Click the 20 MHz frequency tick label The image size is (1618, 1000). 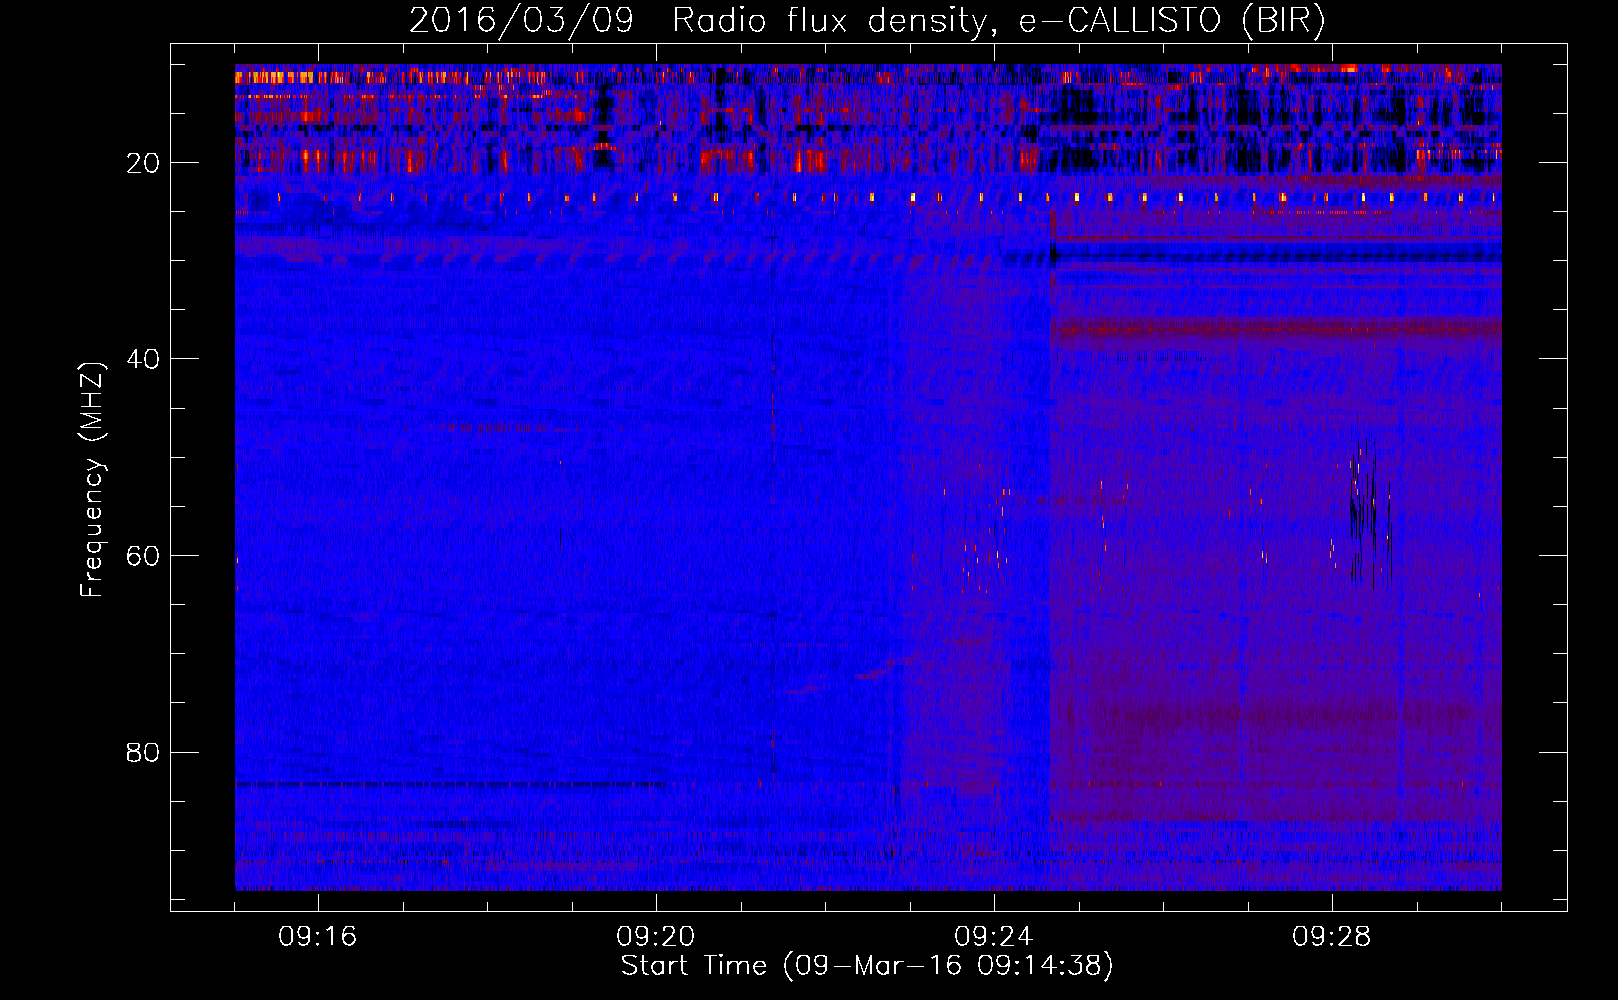coord(144,163)
